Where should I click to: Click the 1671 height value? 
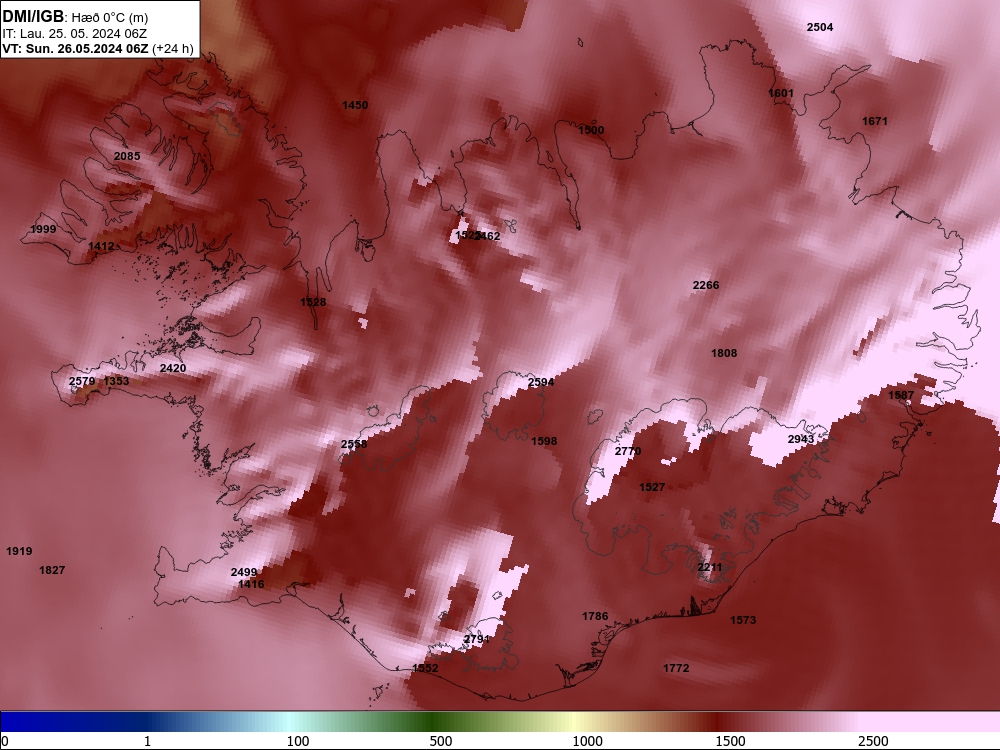(874, 121)
